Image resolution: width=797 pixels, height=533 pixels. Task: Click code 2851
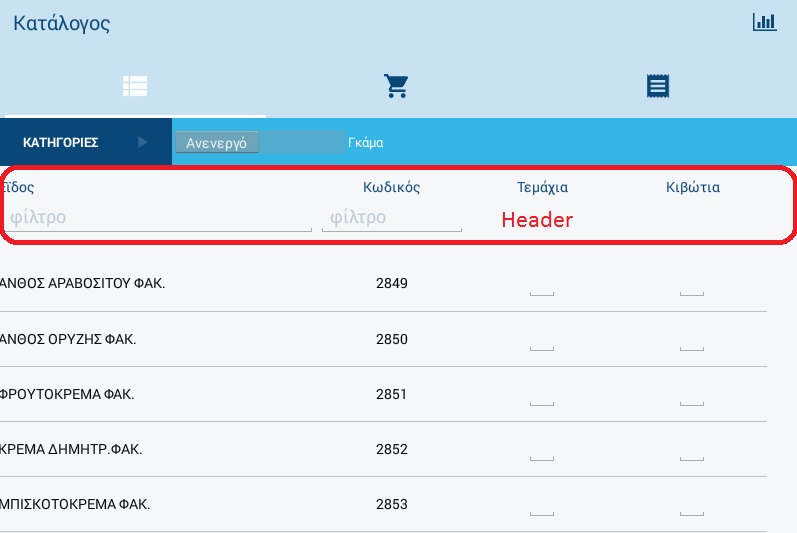391,394
